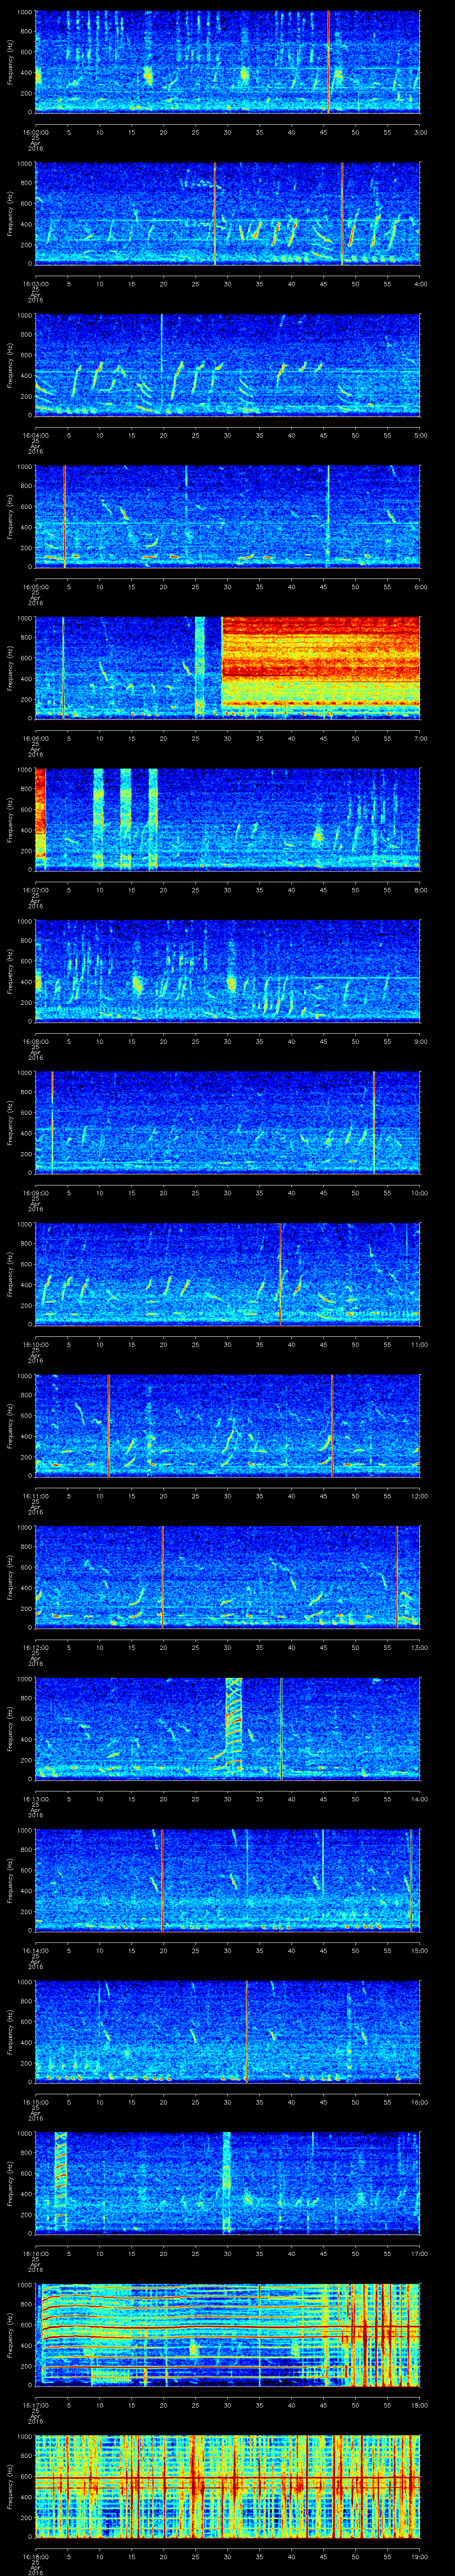The width and height of the screenshot is (455, 2576).
Task: Click the 17:00 end time label
Action: (419, 2254)
